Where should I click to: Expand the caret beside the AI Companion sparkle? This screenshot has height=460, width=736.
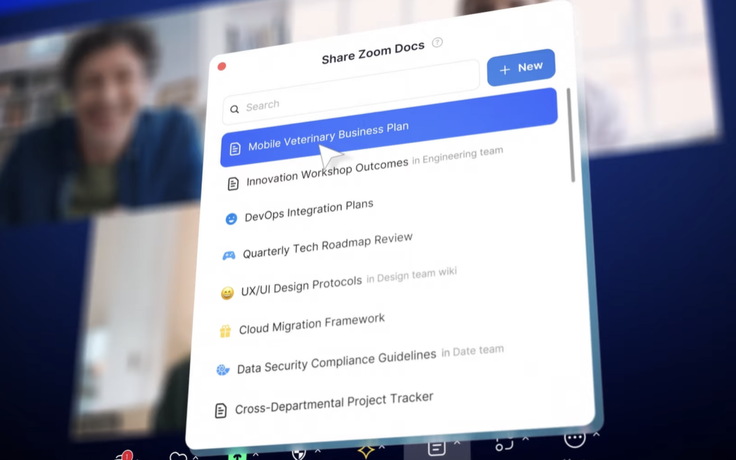tap(382, 447)
